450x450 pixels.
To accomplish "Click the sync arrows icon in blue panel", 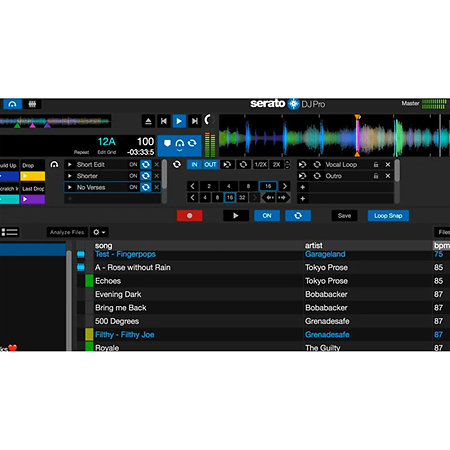I will pos(192,143).
